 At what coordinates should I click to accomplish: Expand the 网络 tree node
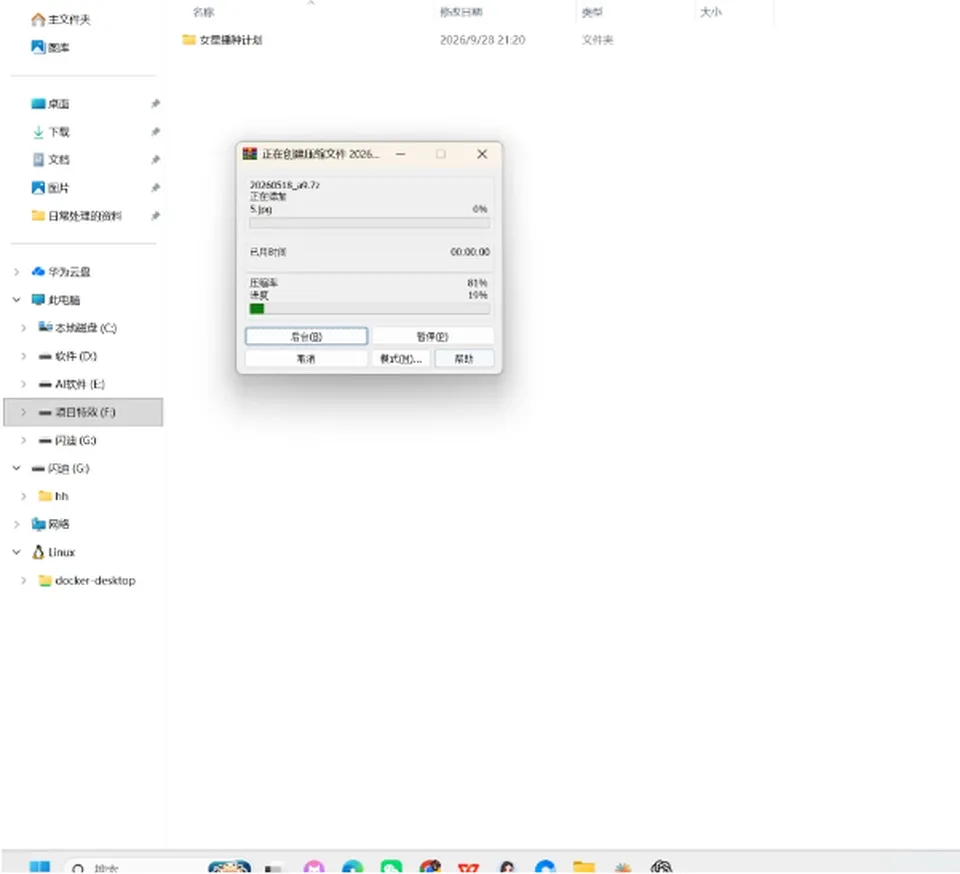click(x=17, y=524)
